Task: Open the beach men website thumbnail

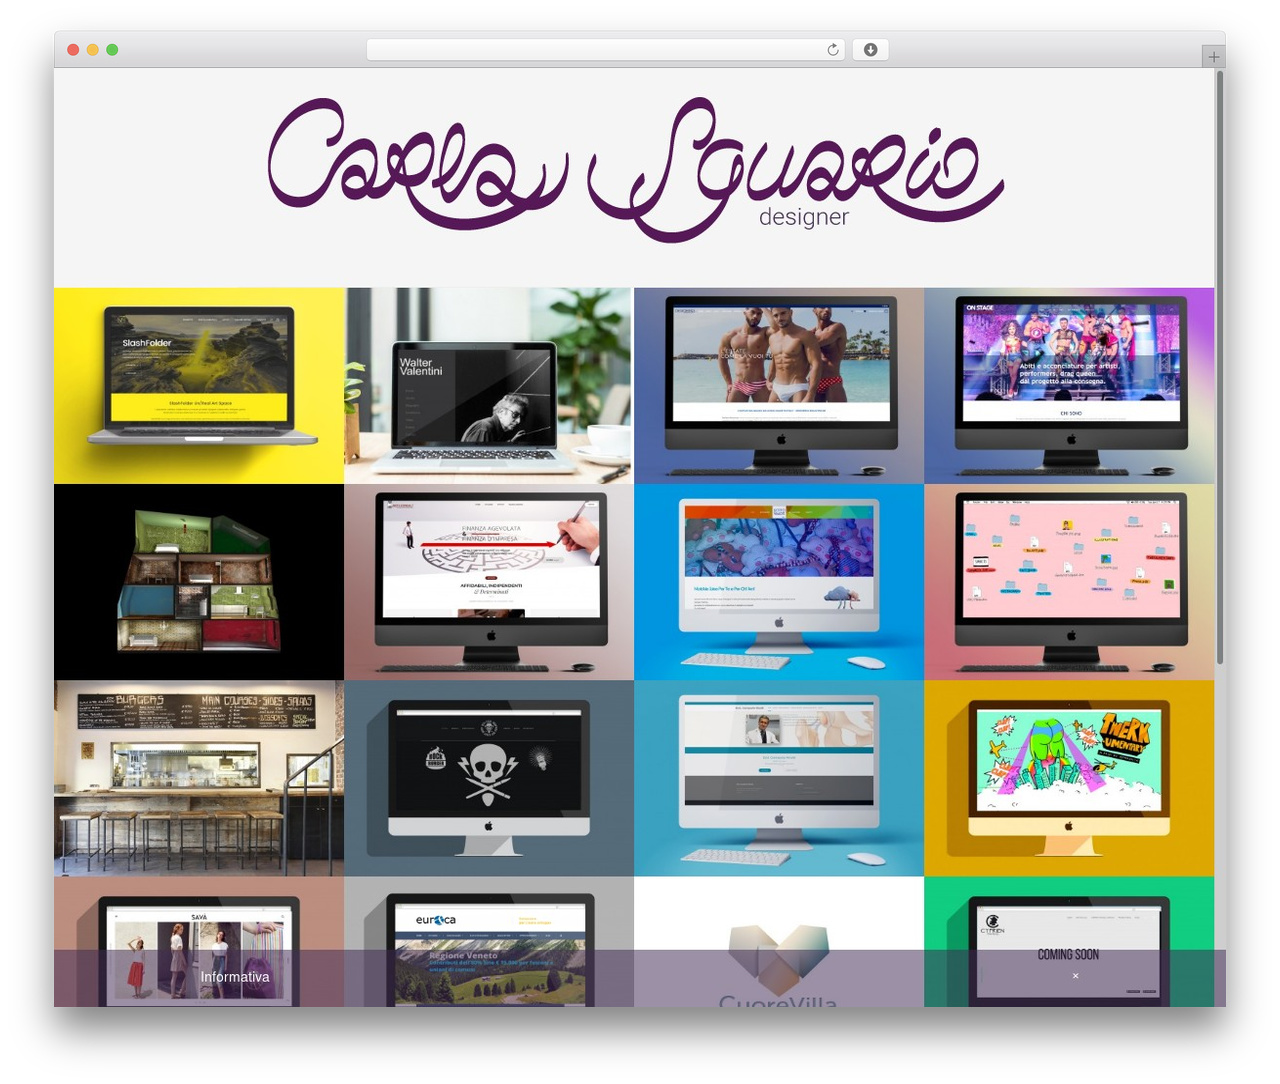Action: coord(779,386)
